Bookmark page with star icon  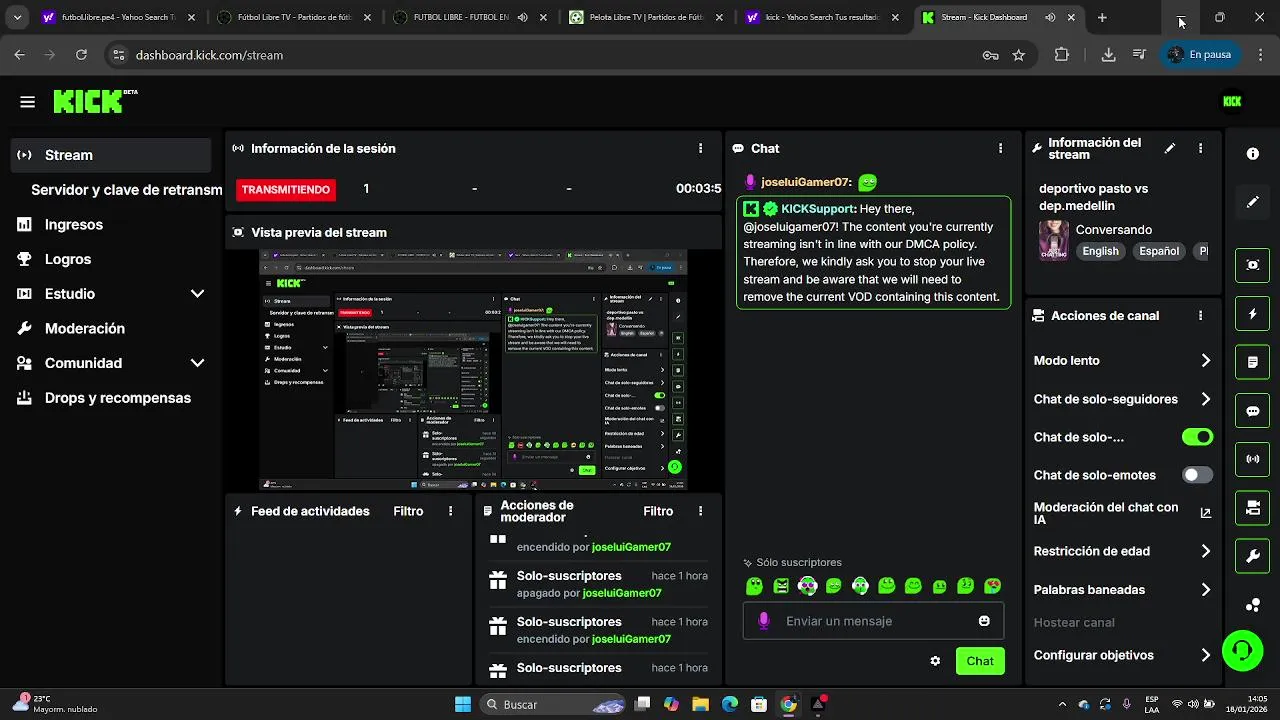click(1018, 55)
